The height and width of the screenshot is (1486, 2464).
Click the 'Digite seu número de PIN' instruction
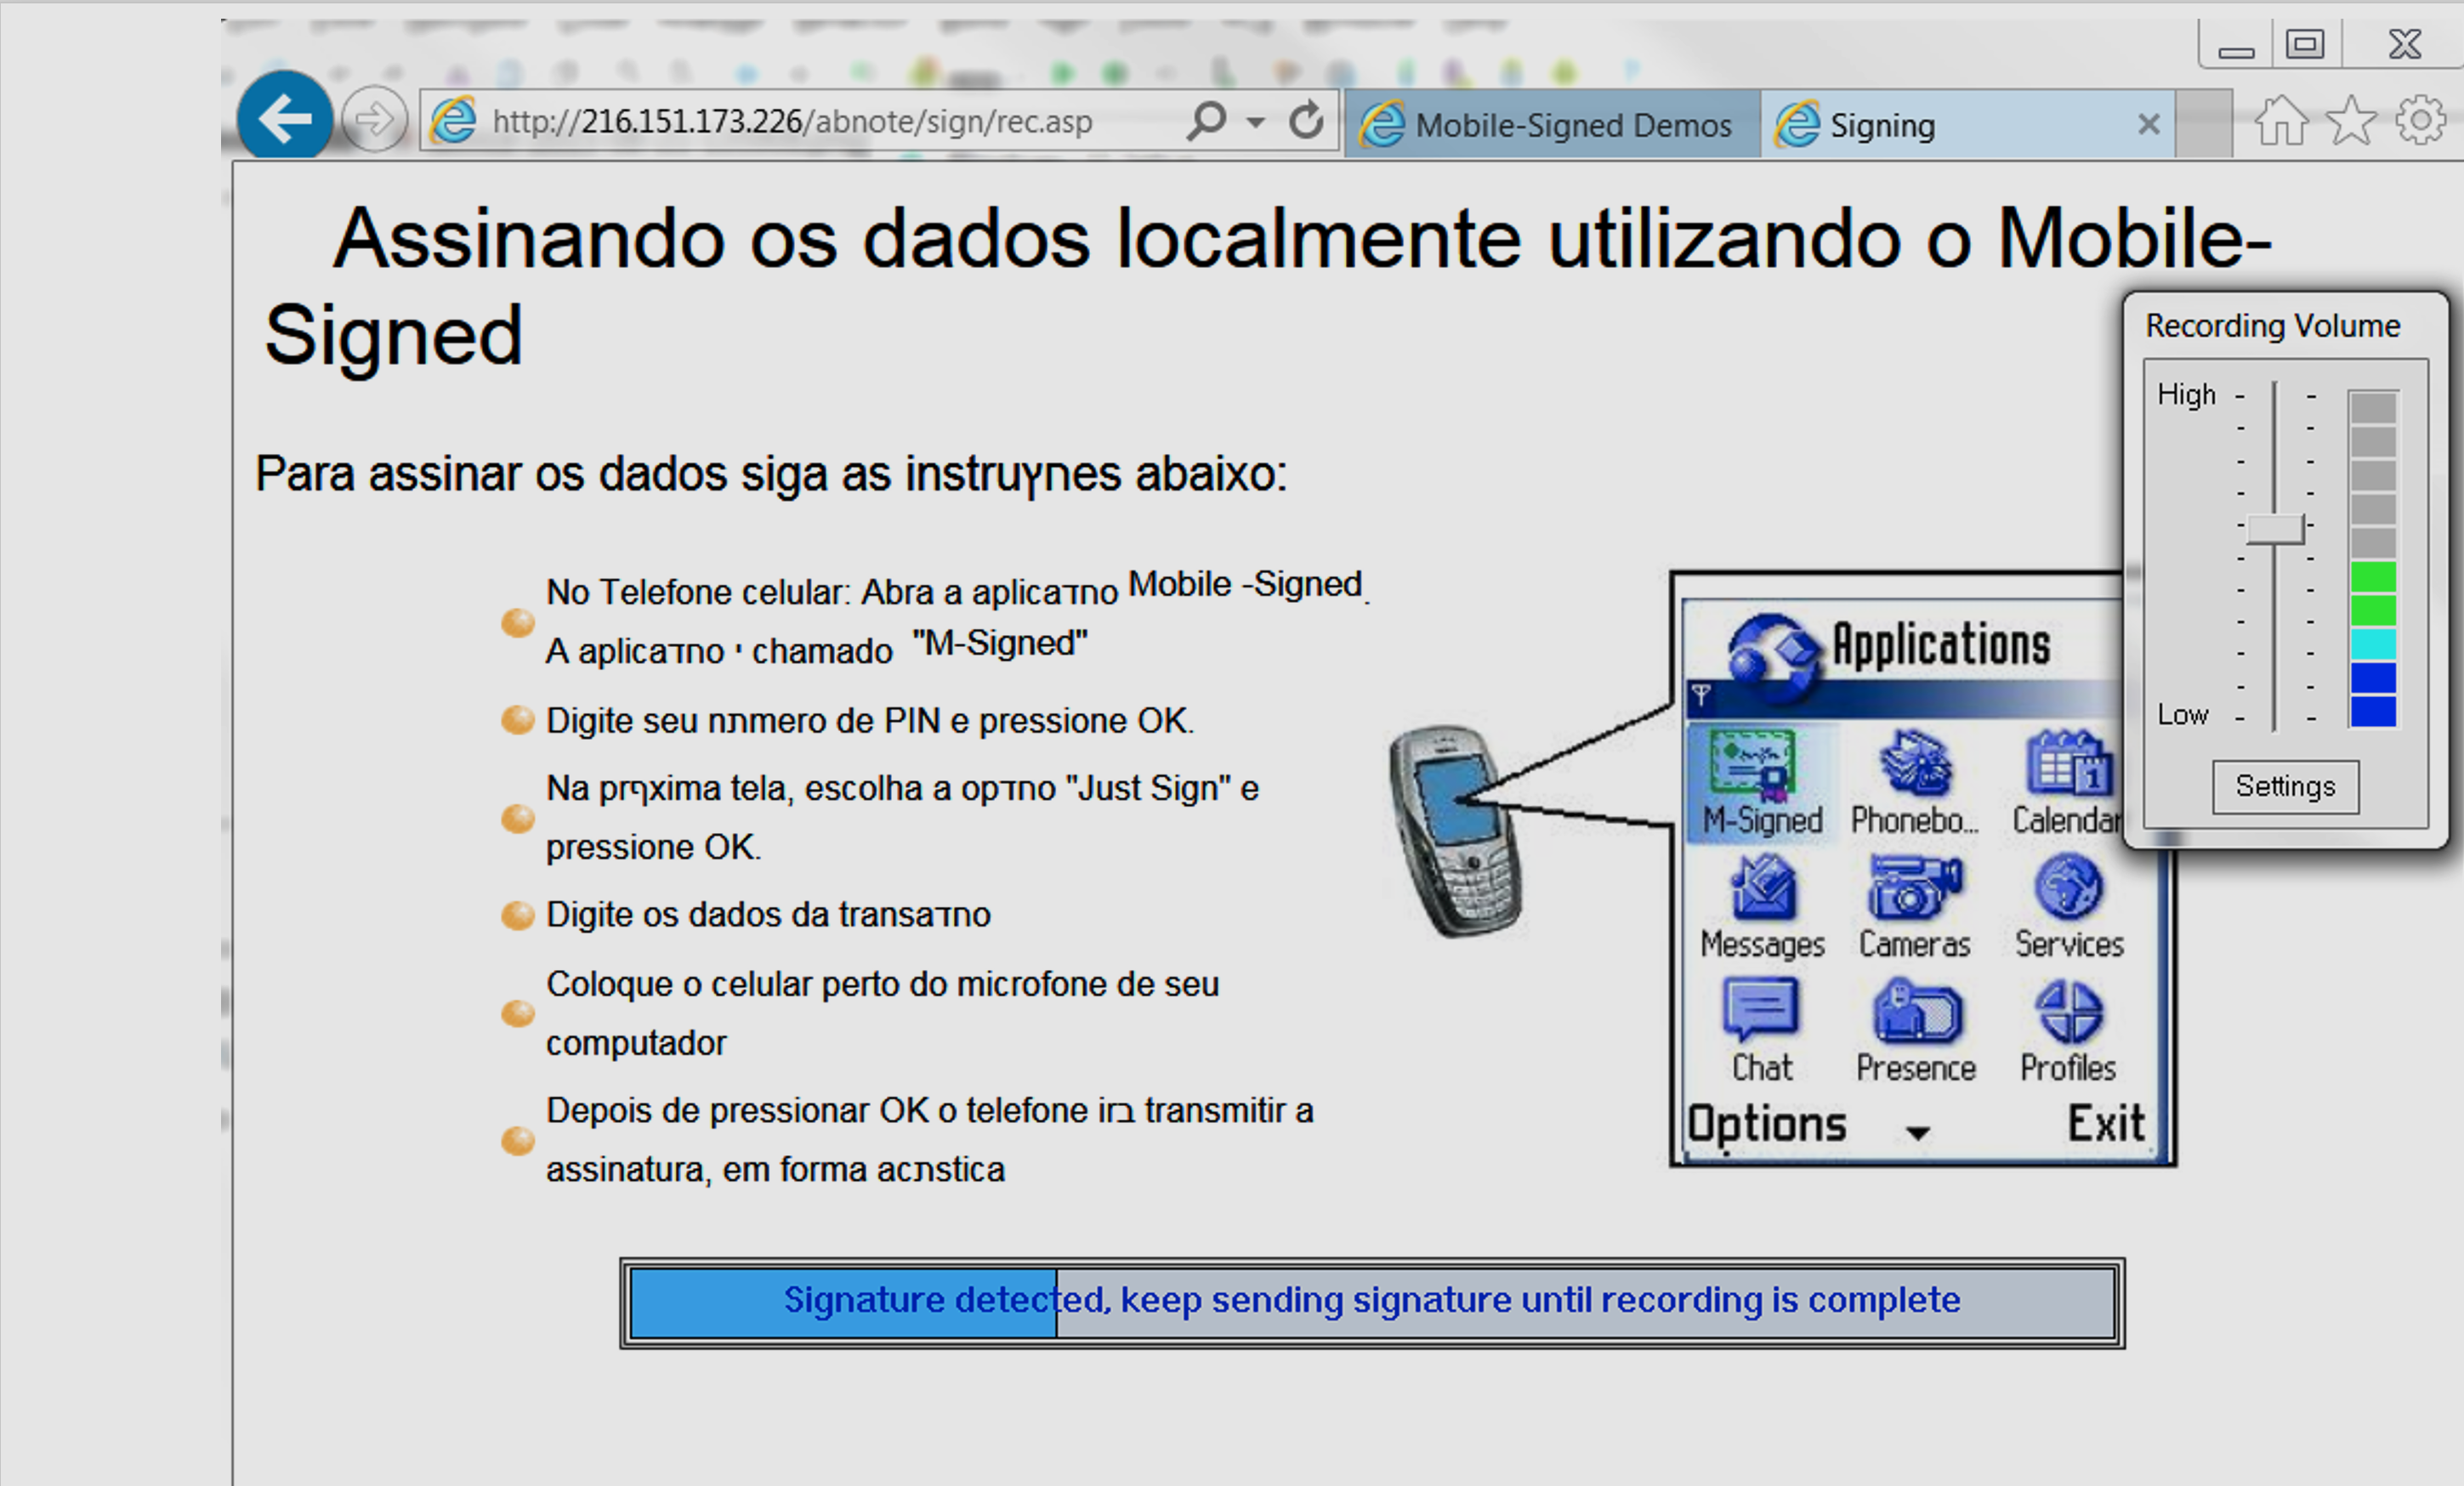[869, 720]
